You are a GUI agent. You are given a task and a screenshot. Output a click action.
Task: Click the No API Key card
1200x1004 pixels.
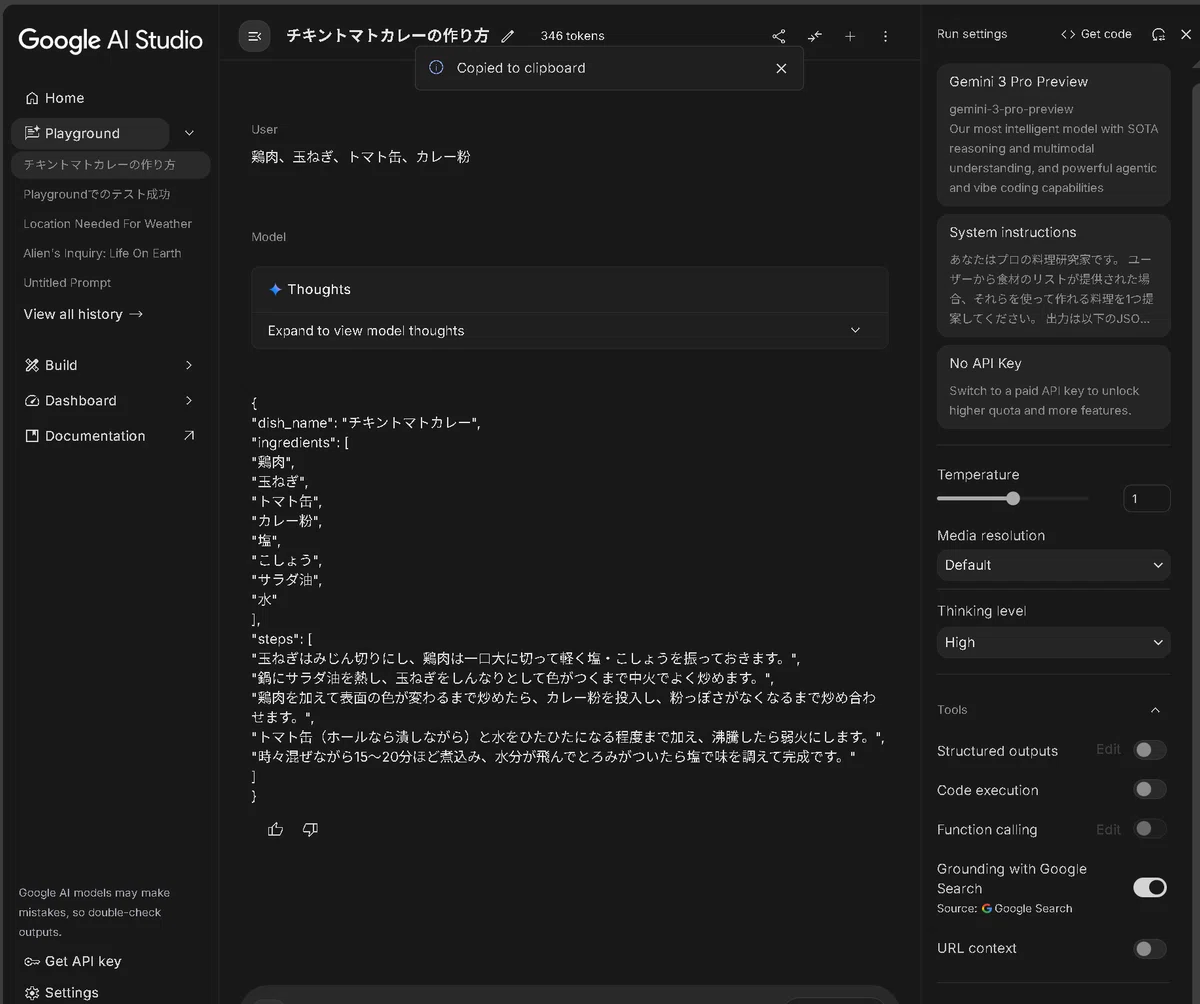[x=1054, y=387]
